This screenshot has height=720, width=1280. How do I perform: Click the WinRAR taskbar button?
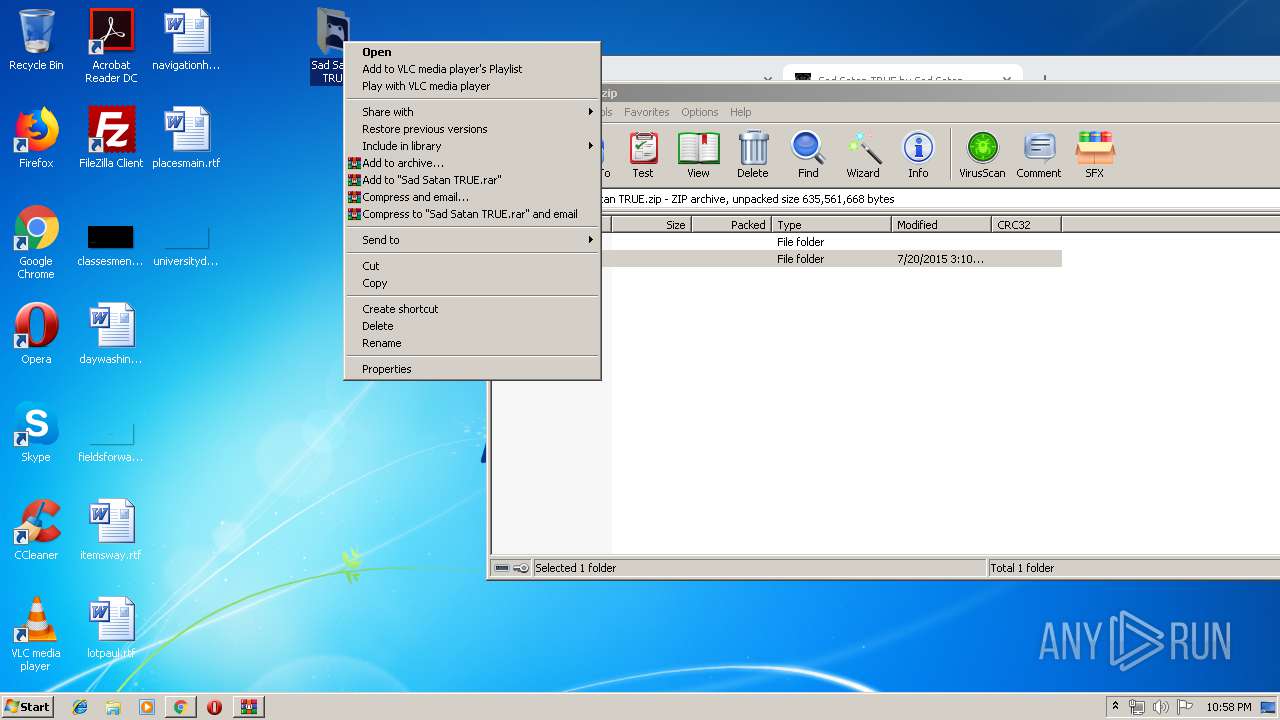click(248, 707)
